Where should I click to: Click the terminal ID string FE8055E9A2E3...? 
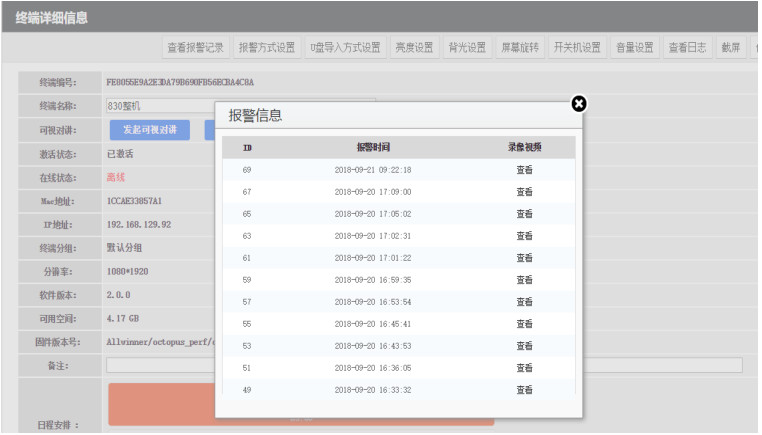180,83
